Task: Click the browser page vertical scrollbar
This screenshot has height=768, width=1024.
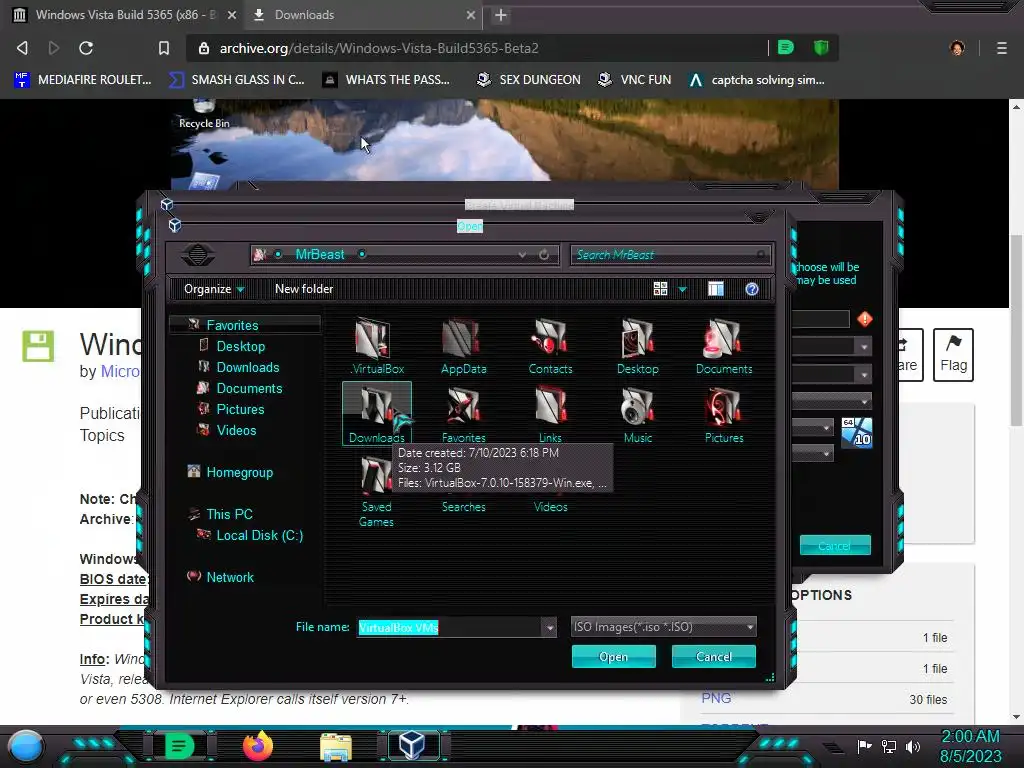Action: 1016,330
